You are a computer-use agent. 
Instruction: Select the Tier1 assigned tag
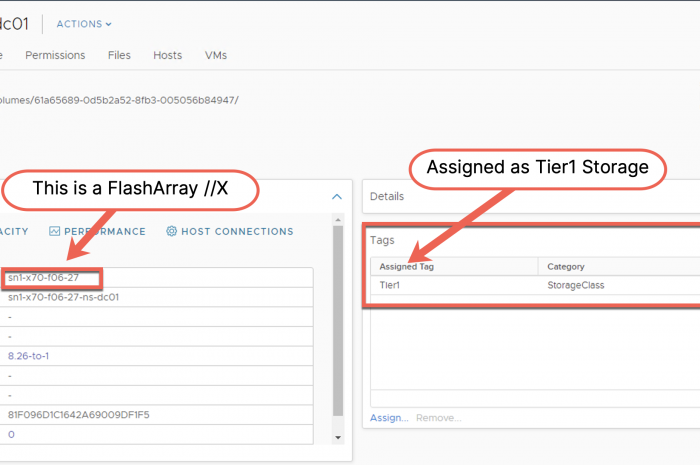tap(390, 285)
